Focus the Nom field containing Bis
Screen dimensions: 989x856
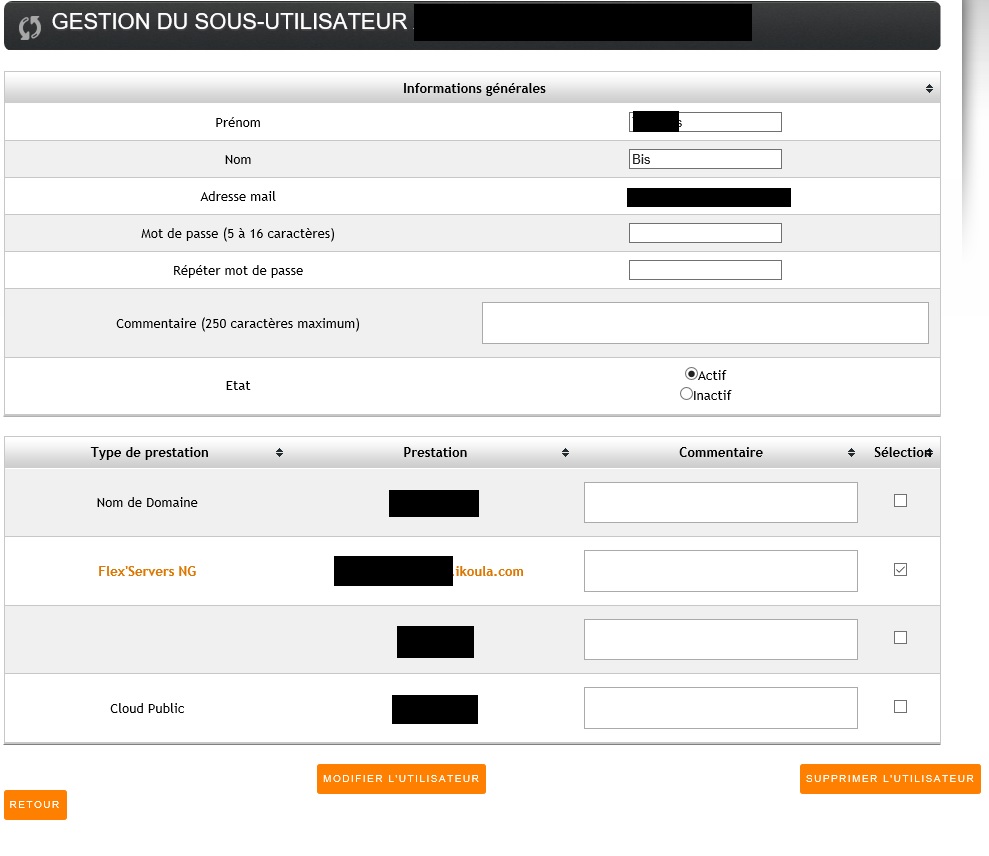(705, 159)
